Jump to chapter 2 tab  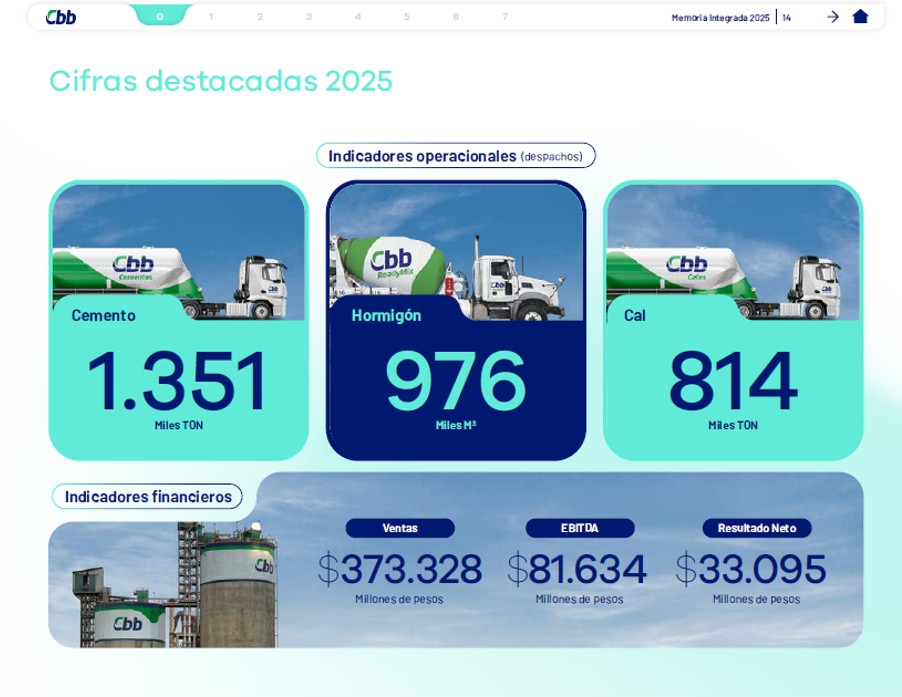click(x=260, y=17)
